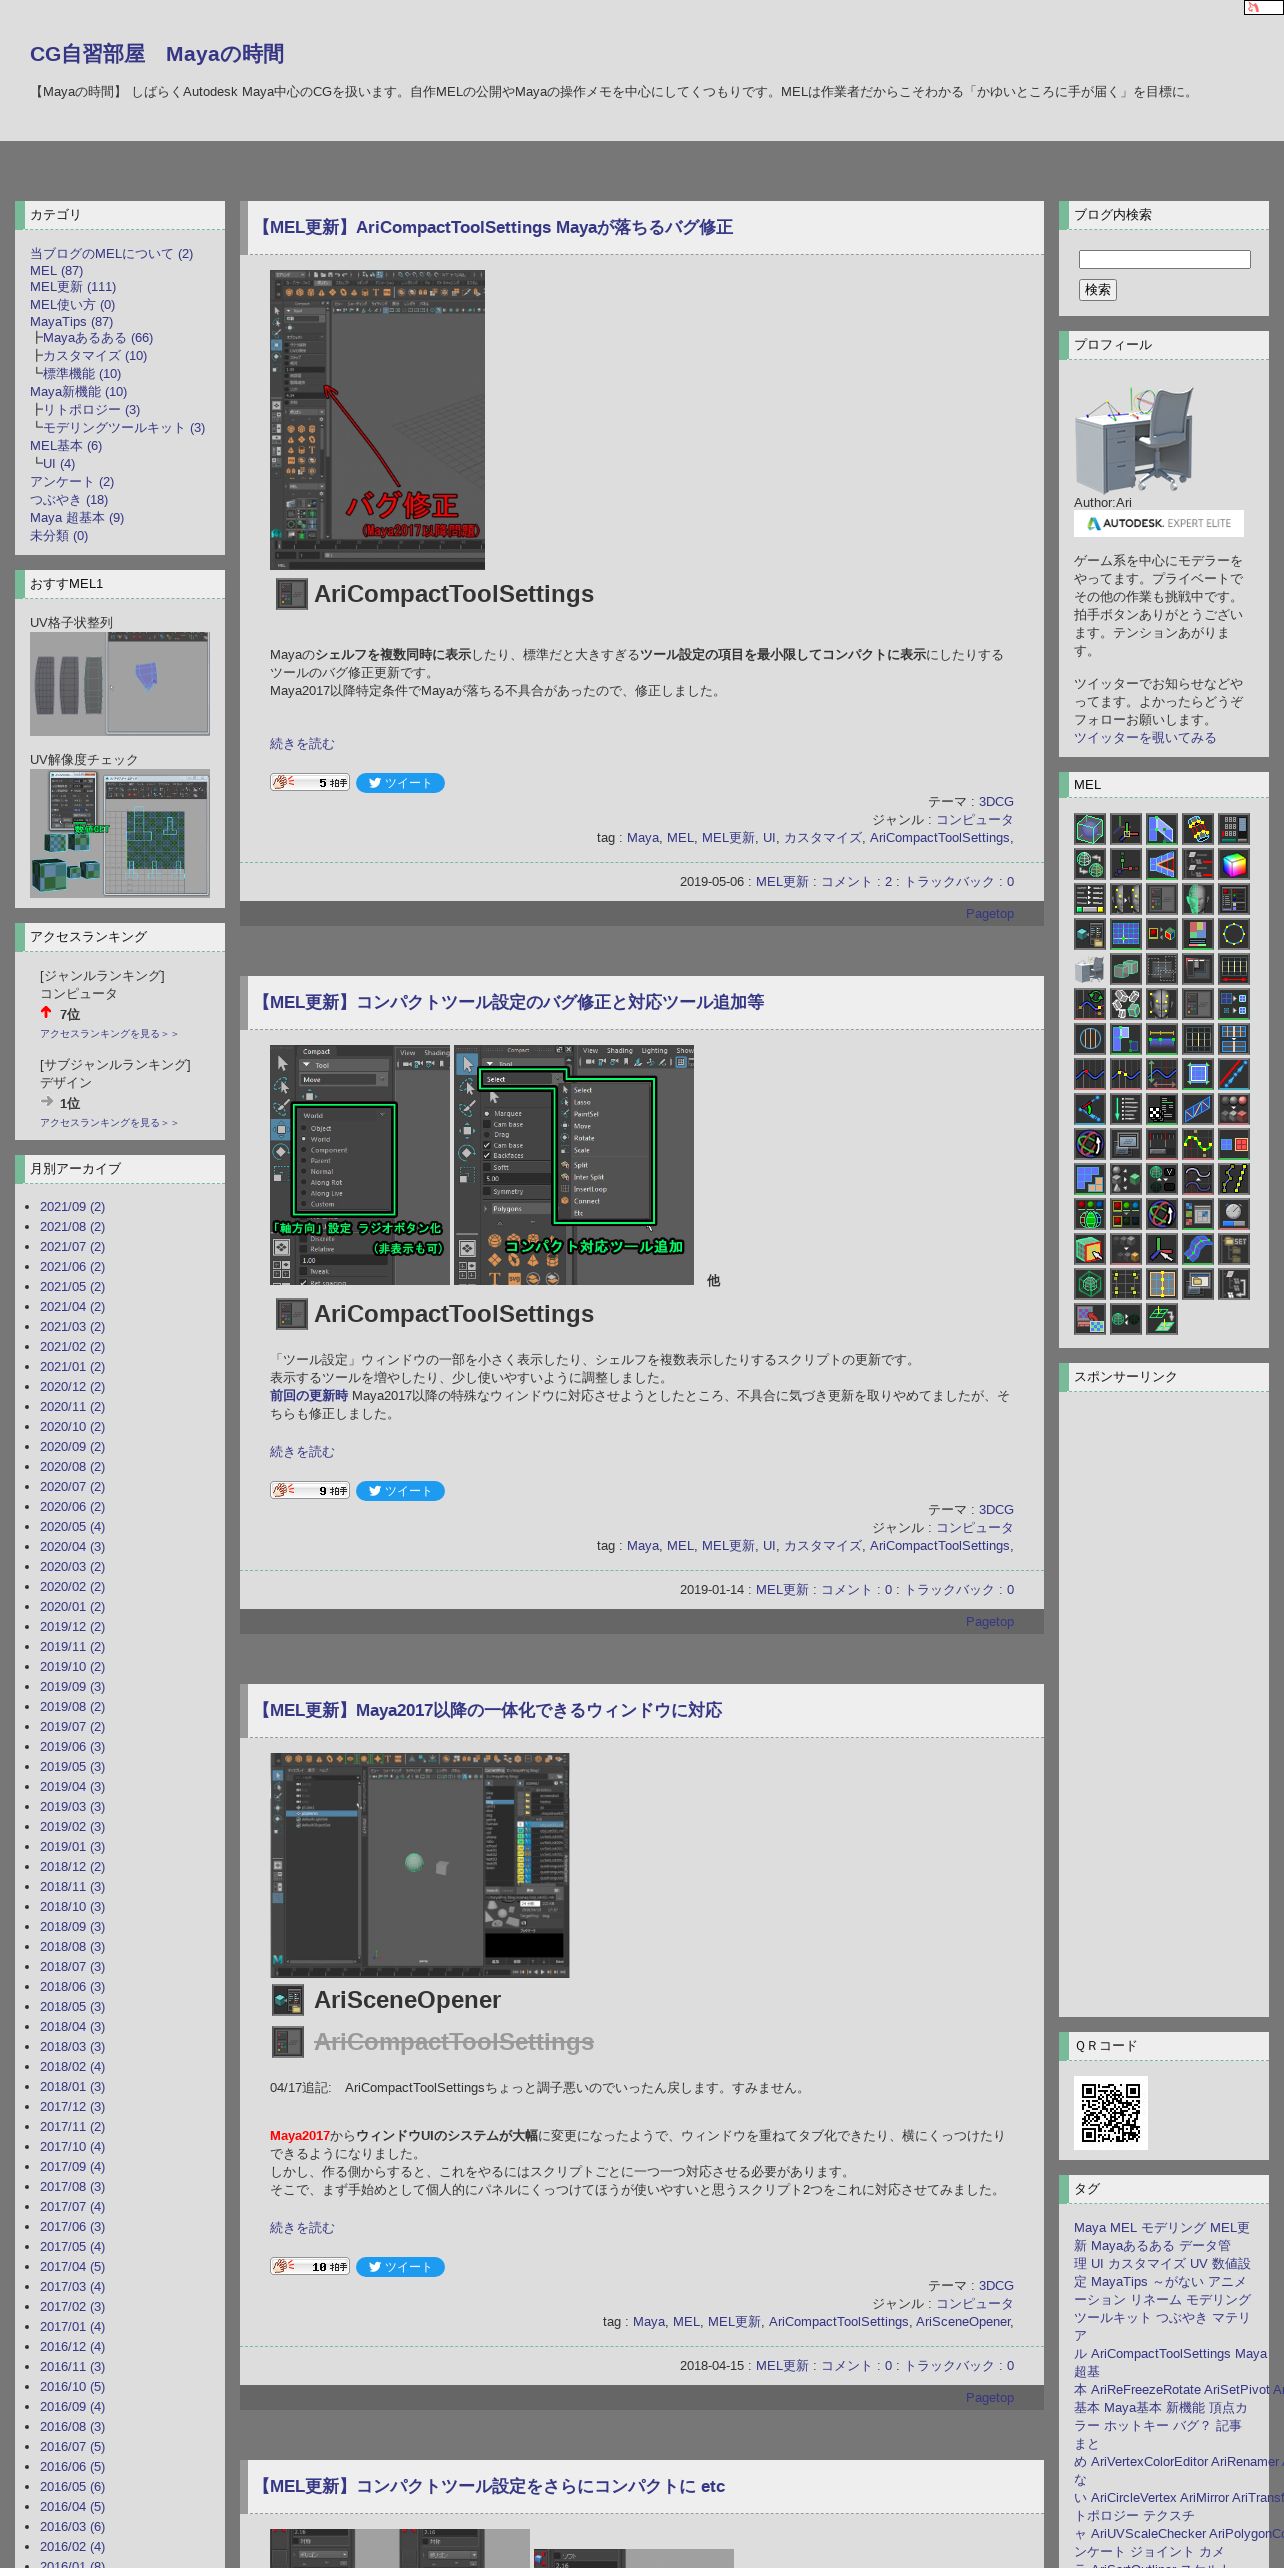Viewport: 1284px width, 2568px height.
Task: Open post title コンパクトツール設定のバグ修正と対応ツール追加等
Action: [510, 1002]
